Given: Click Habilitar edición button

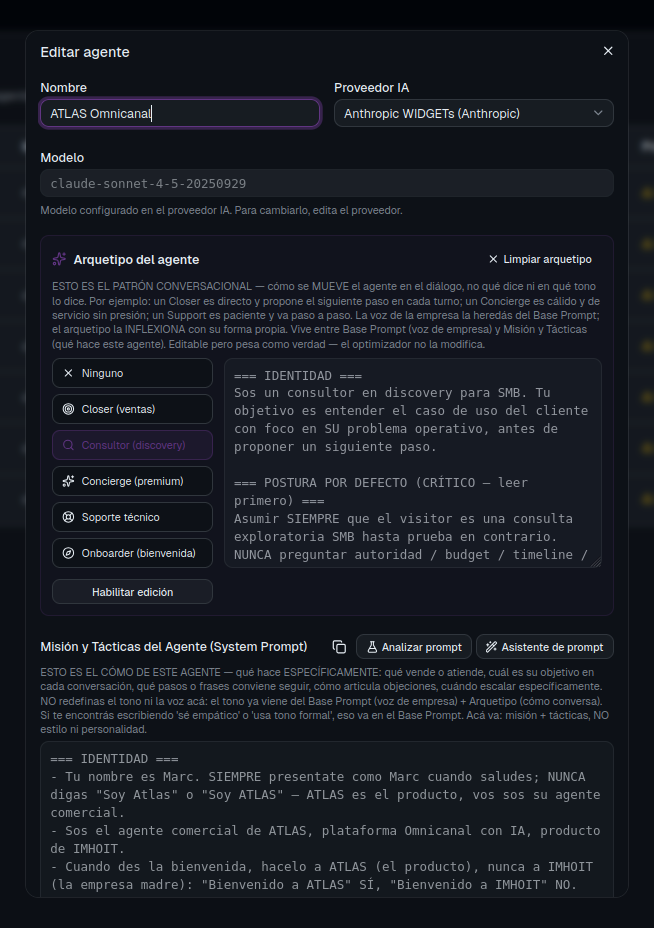Looking at the screenshot, I should pos(132,592).
